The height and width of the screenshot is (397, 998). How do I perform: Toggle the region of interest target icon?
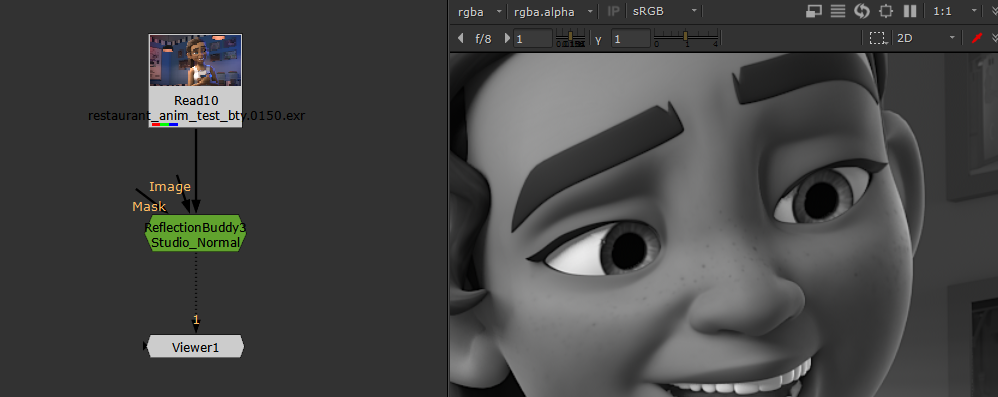coord(885,11)
